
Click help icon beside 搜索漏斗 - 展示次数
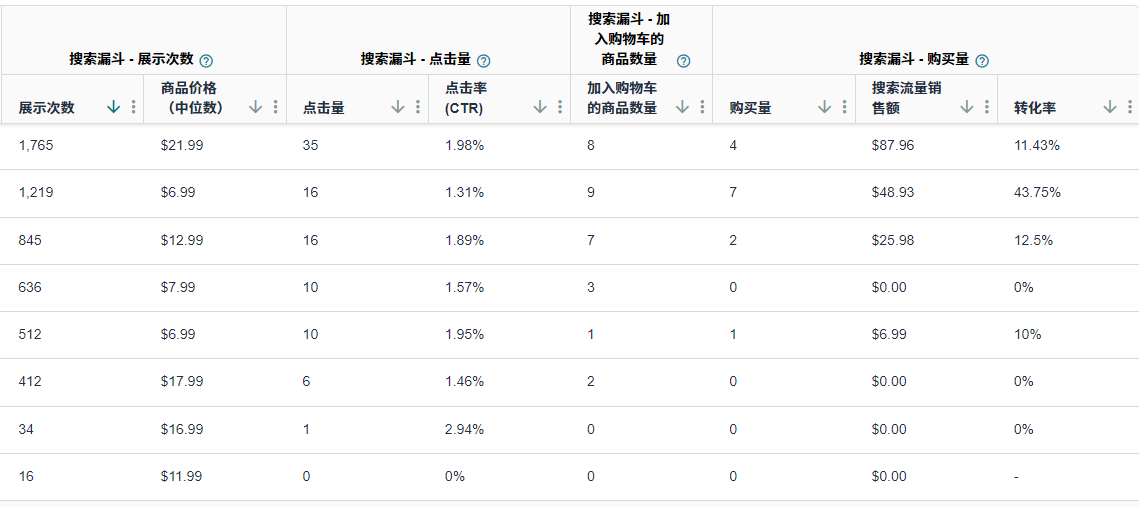pyautogui.click(x=206, y=60)
